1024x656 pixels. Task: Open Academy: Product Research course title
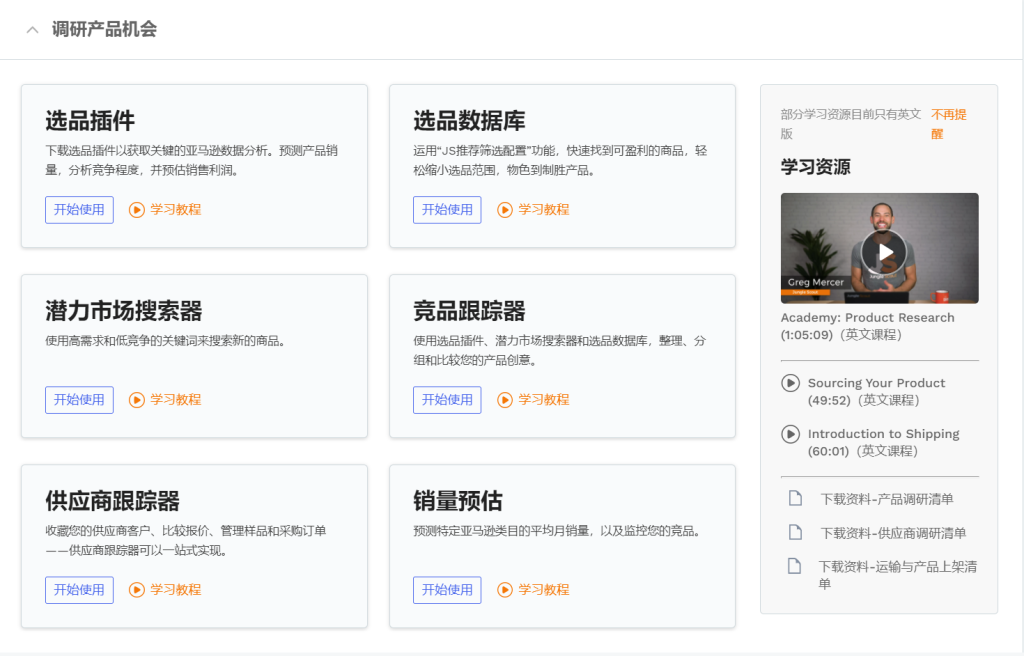[867, 326]
